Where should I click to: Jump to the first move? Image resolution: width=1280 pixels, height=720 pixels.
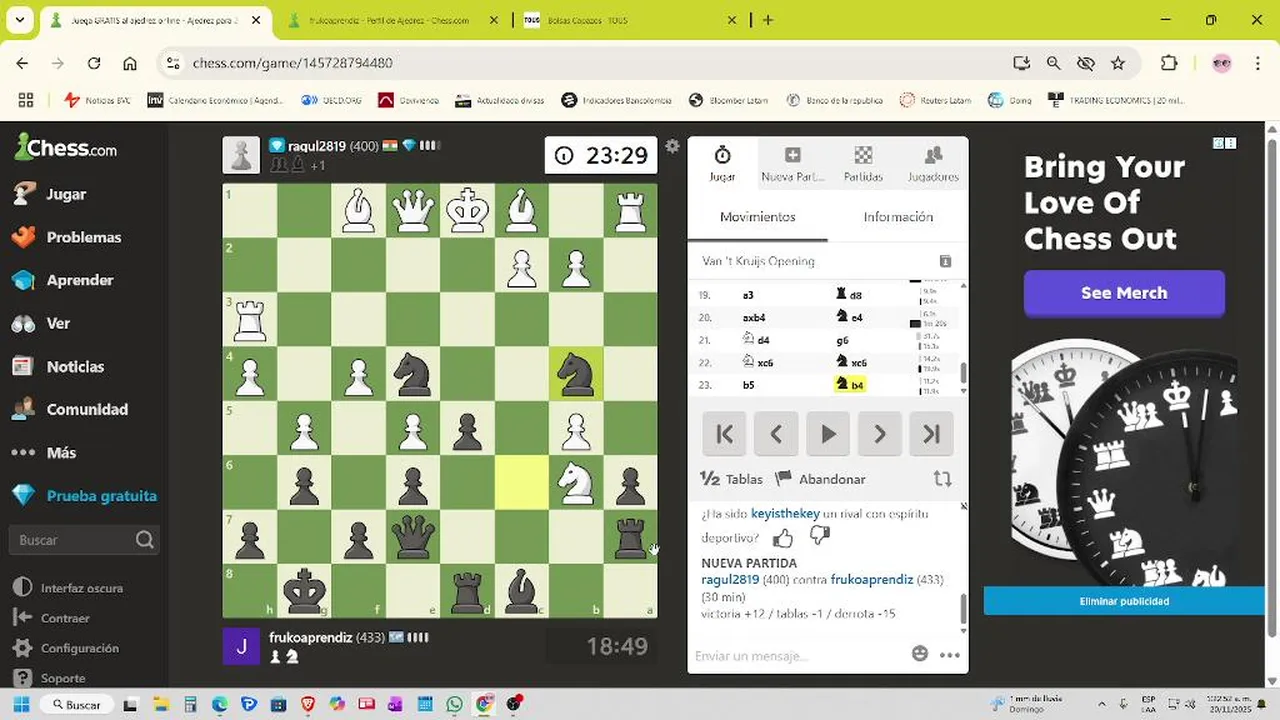(725, 434)
